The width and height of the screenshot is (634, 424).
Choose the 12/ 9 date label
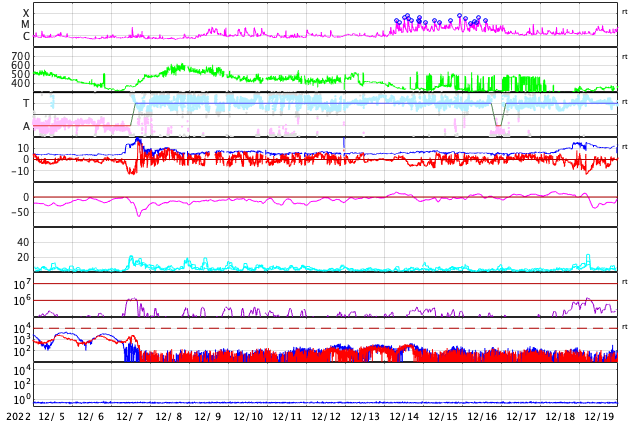[x=208, y=417]
